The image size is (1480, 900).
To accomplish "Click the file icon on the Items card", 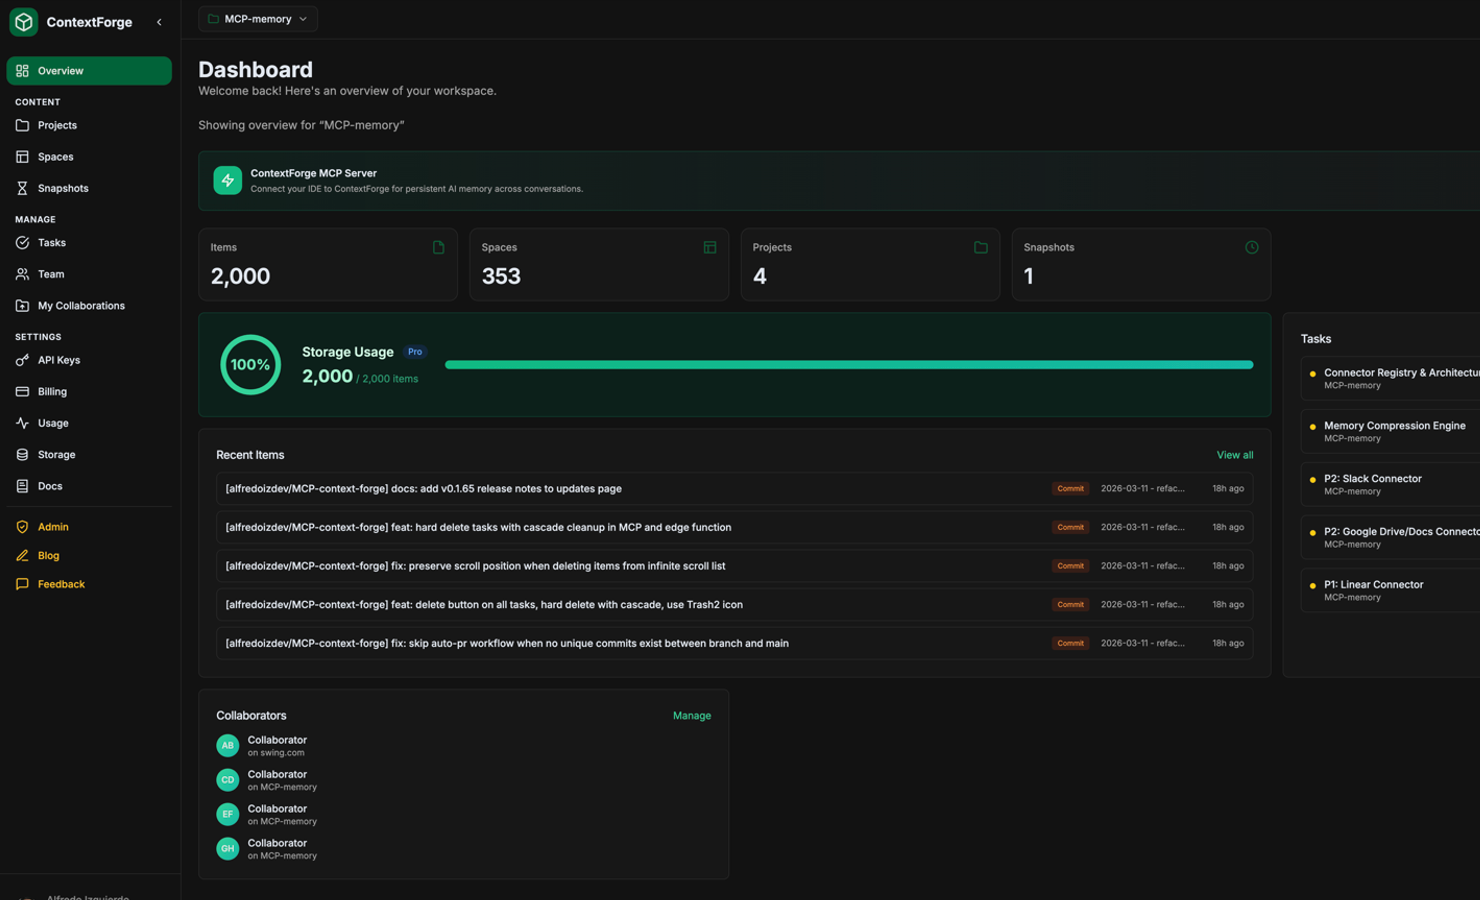I will tap(438, 246).
